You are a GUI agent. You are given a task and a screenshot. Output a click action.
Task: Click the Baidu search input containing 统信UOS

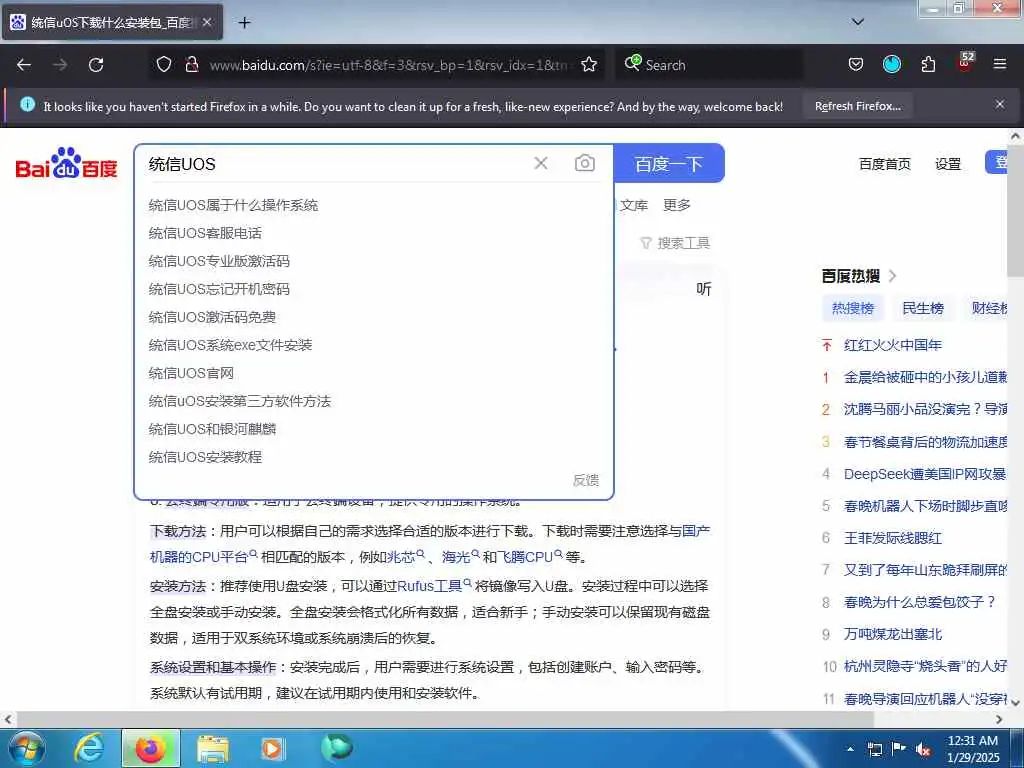point(336,163)
